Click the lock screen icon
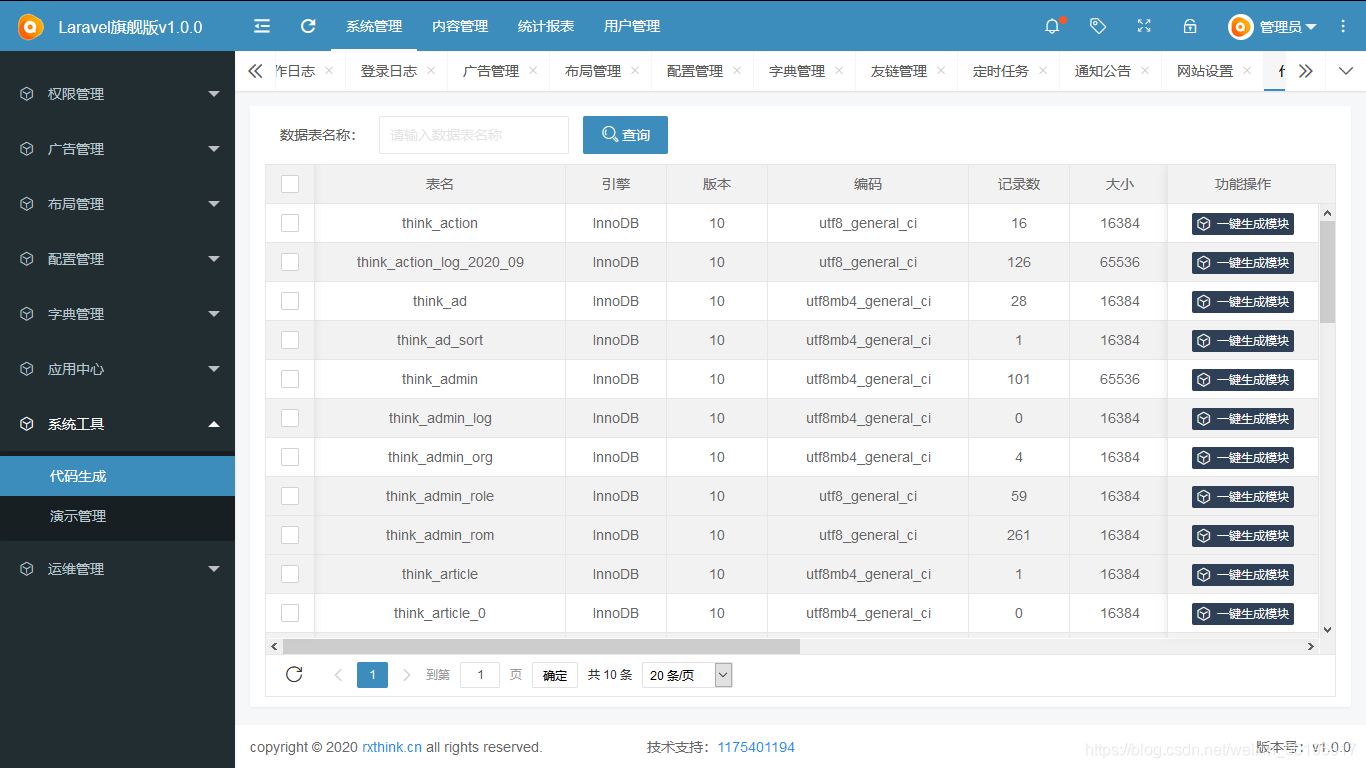Screen dimensions: 1366x768 (1190, 26)
